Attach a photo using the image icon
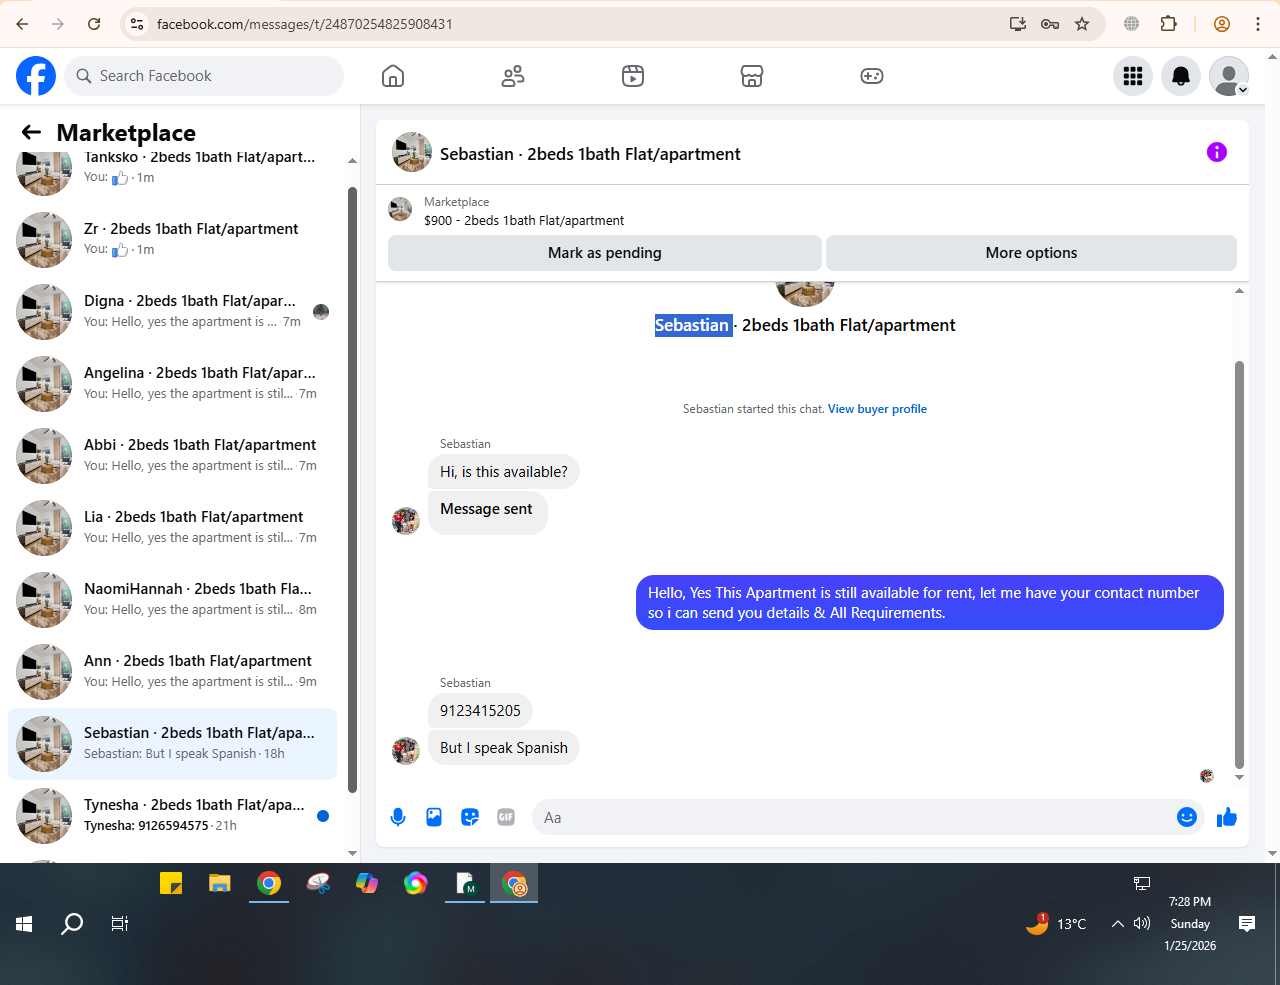The image size is (1280, 985). point(434,817)
